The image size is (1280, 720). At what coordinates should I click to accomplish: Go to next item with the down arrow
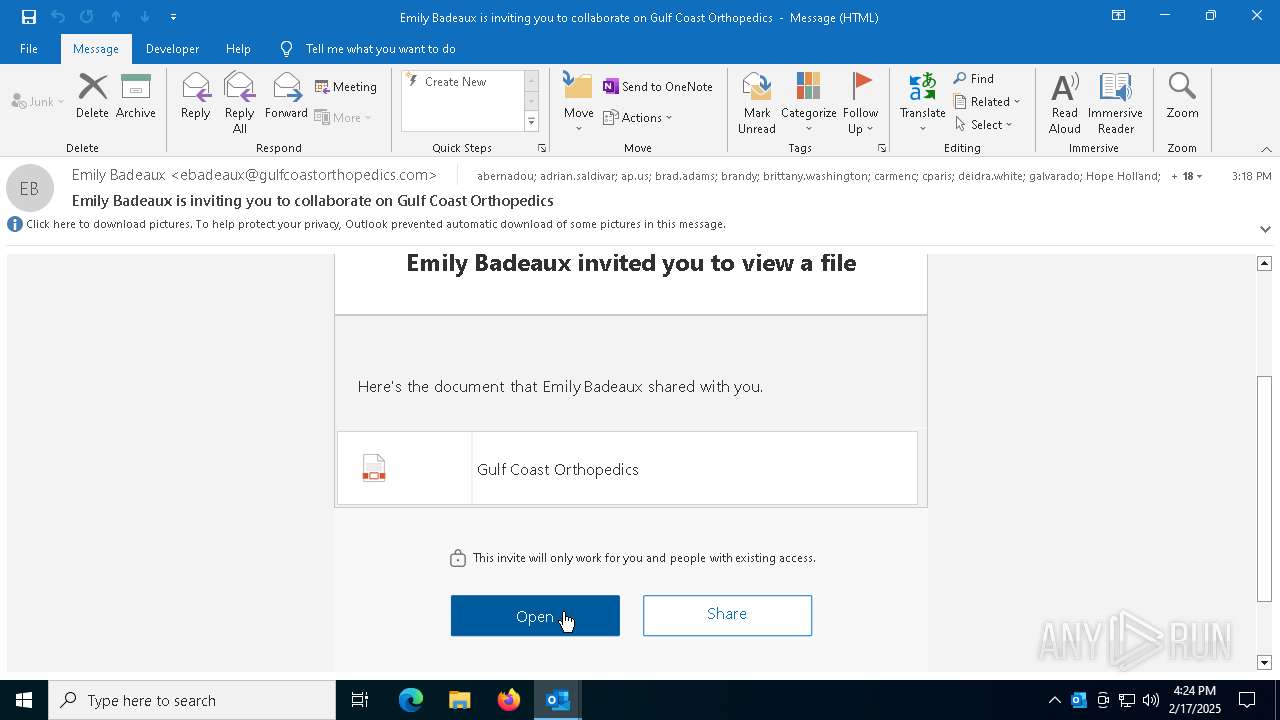[145, 17]
